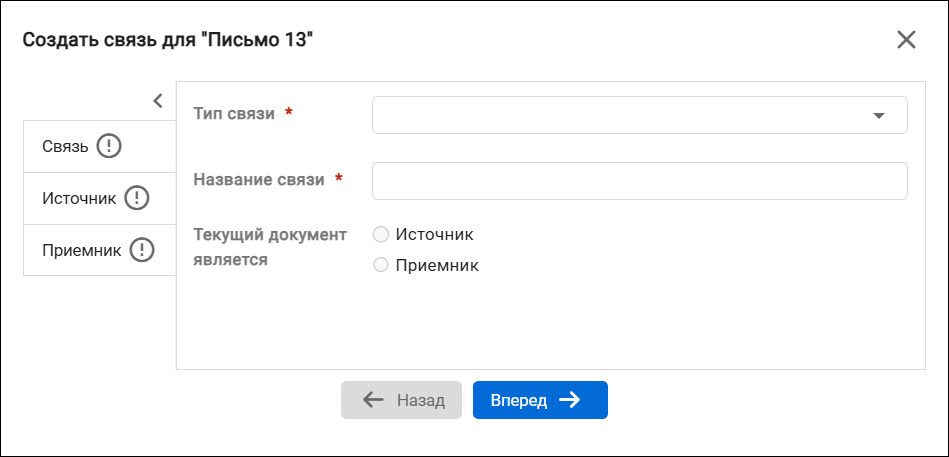Close the Создать связь dialog
The width and height of the screenshot is (949, 457).
point(906,40)
